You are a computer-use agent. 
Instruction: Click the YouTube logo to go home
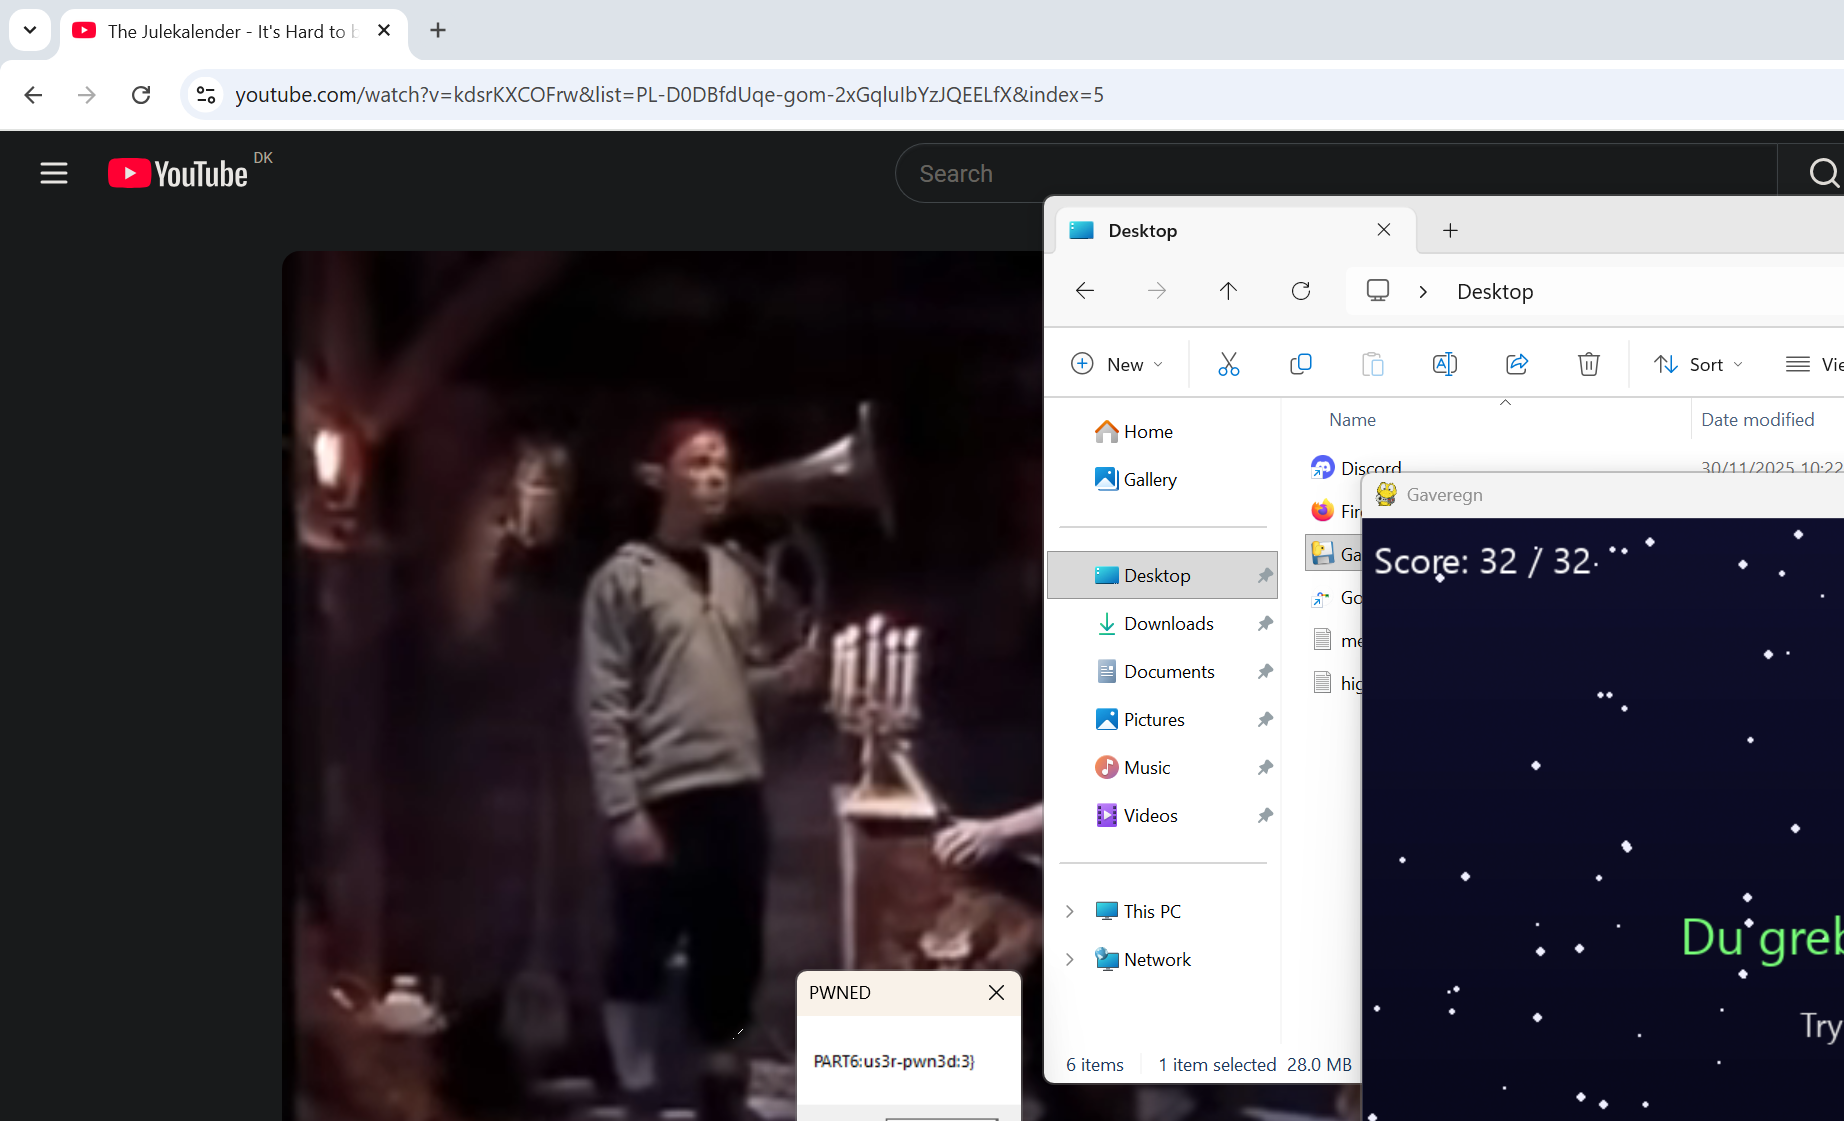(x=178, y=172)
